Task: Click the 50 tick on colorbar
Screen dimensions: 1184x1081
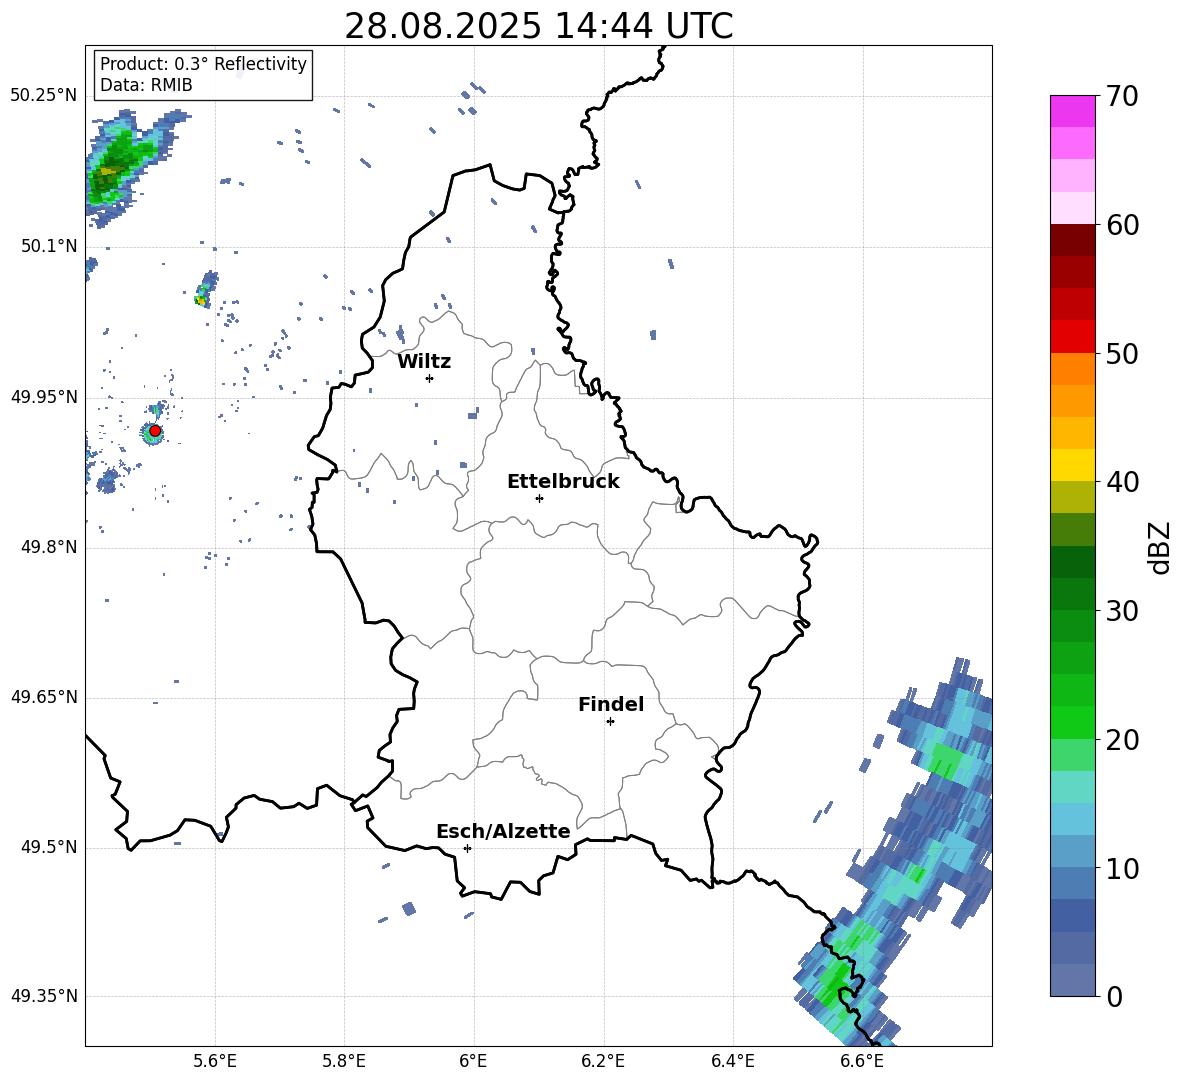Action: [1122, 354]
